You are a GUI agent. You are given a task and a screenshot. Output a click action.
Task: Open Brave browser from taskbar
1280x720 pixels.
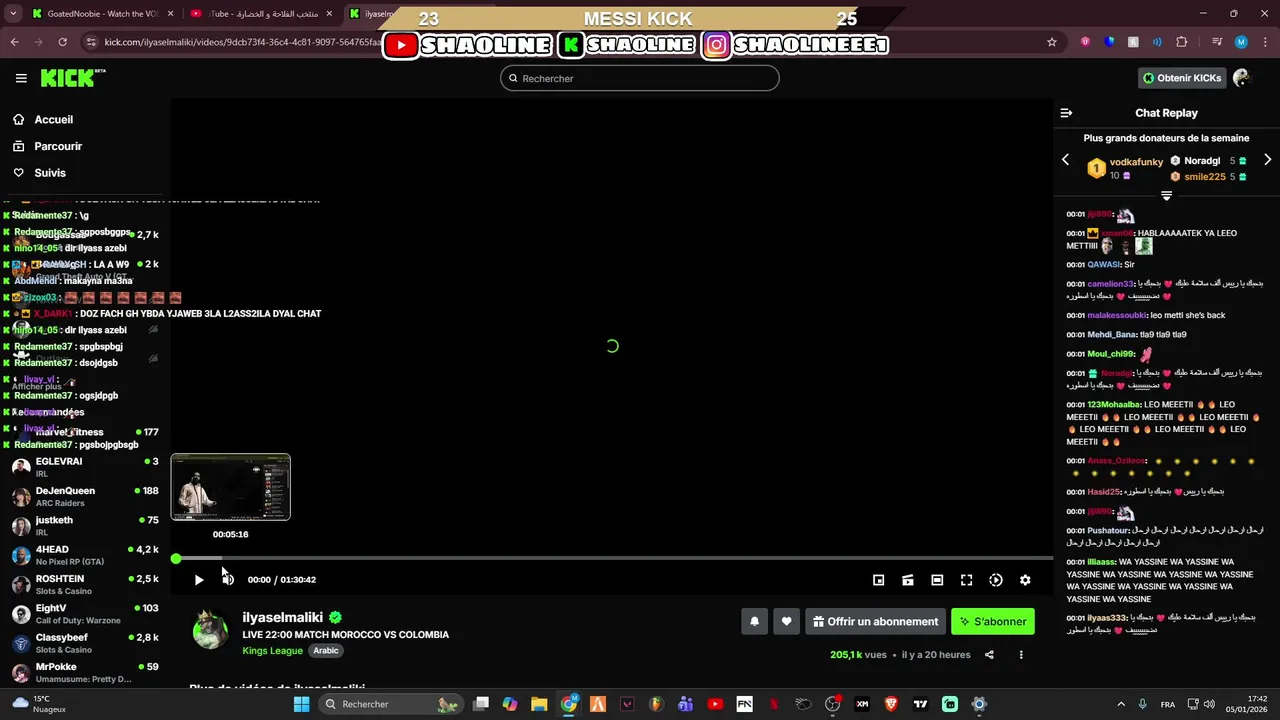tap(891, 704)
